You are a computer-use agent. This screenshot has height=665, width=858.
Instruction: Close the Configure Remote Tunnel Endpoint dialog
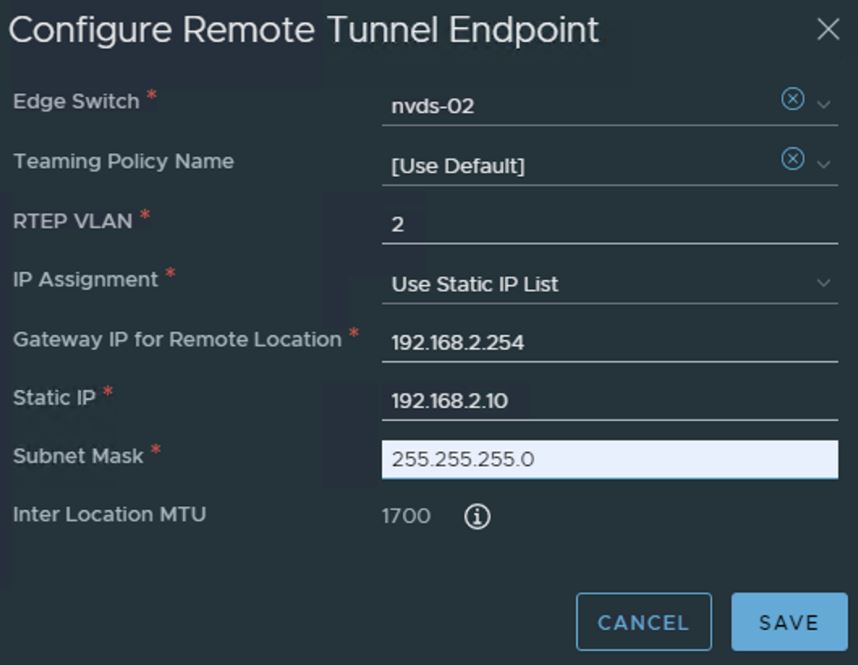pyautogui.click(x=828, y=30)
